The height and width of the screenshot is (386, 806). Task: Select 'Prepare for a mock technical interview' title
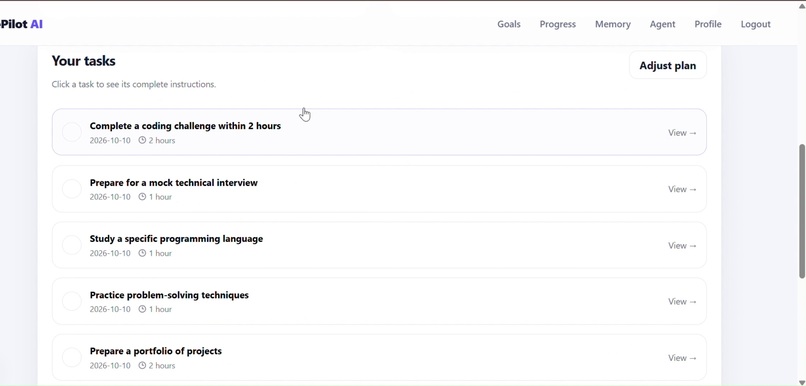click(x=173, y=182)
